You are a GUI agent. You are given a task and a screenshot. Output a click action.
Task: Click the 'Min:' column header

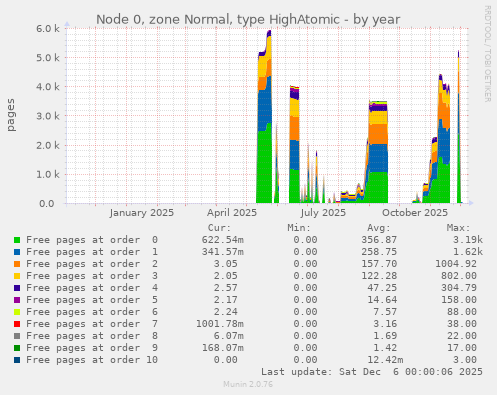tap(299, 228)
